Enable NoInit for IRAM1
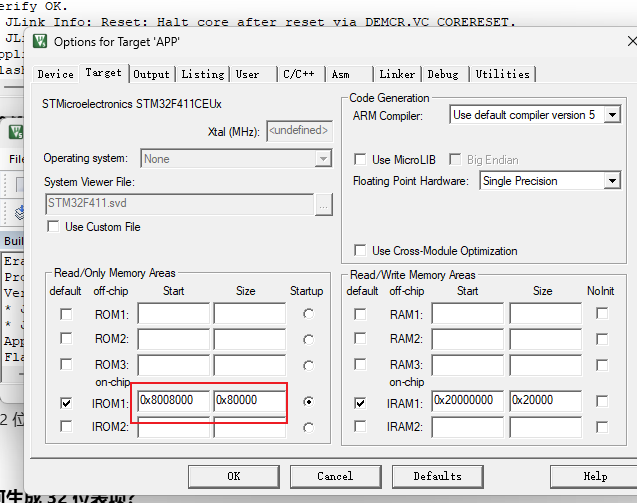637x503 pixels. [x=602, y=401]
